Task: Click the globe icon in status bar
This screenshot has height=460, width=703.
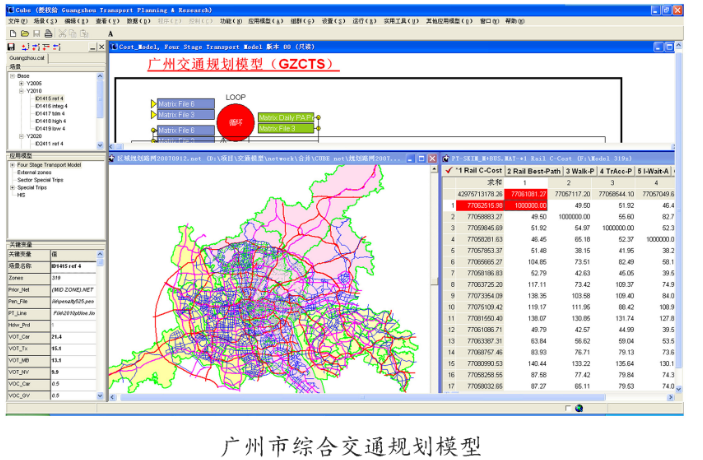Action: [x=579, y=408]
